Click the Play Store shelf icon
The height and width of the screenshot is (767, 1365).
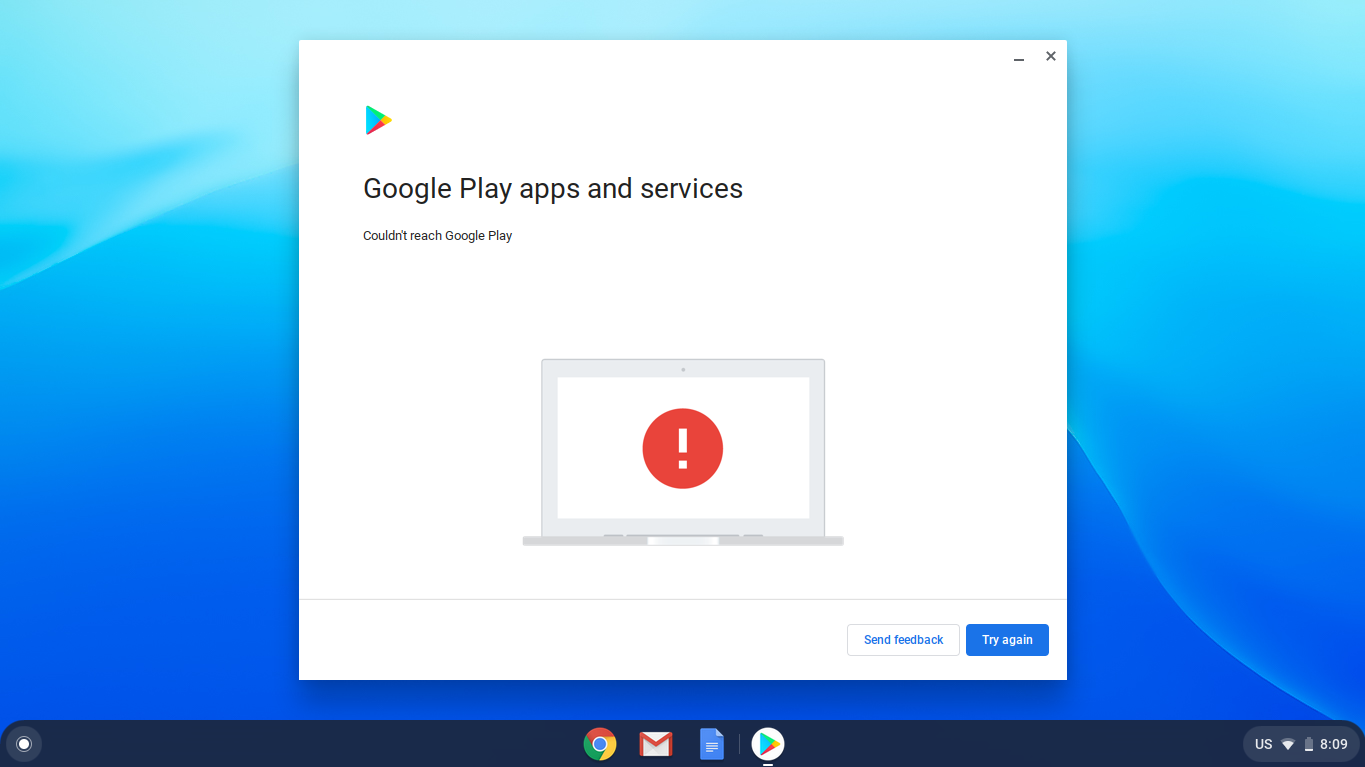click(768, 744)
